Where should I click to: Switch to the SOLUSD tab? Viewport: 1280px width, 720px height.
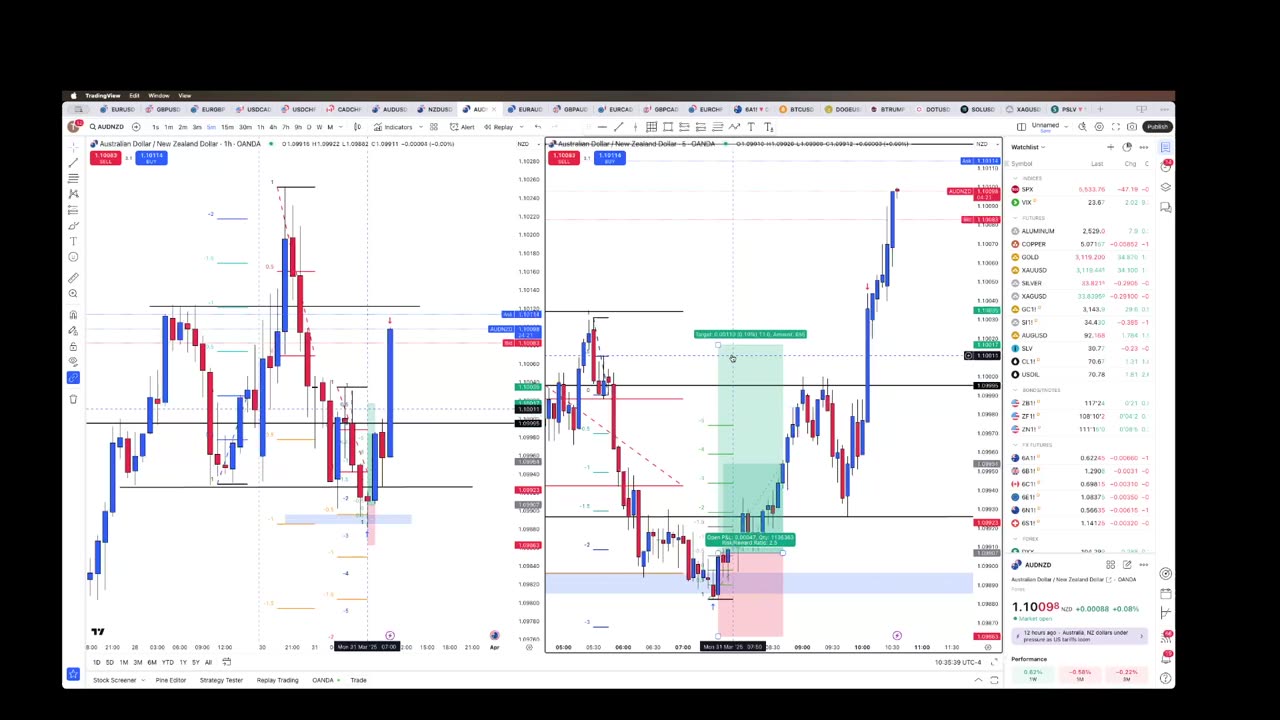point(979,109)
